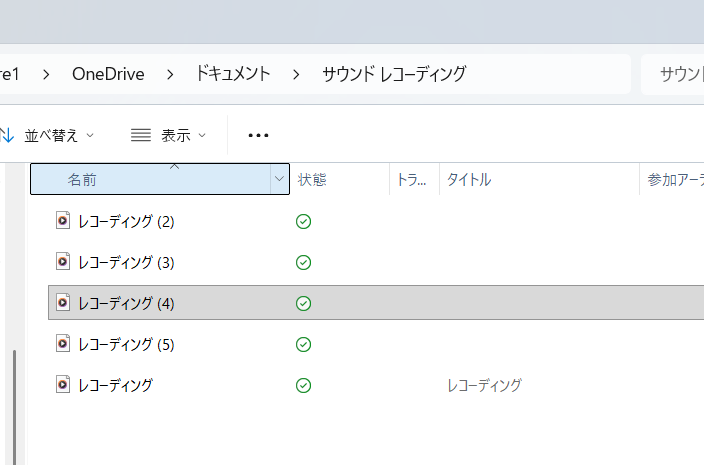Expand the chevron after OneDrive in the address bar

pyautogui.click(x=170, y=74)
